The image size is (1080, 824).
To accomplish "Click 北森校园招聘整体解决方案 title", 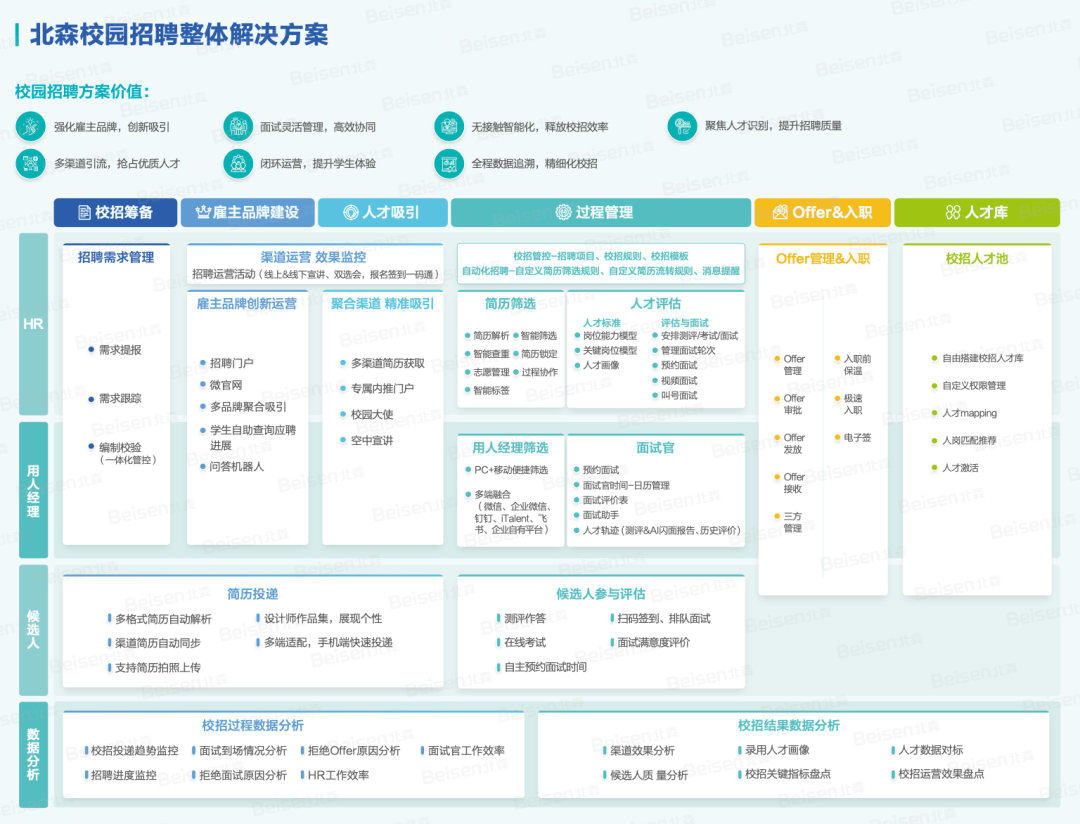I will tap(179, 34).
